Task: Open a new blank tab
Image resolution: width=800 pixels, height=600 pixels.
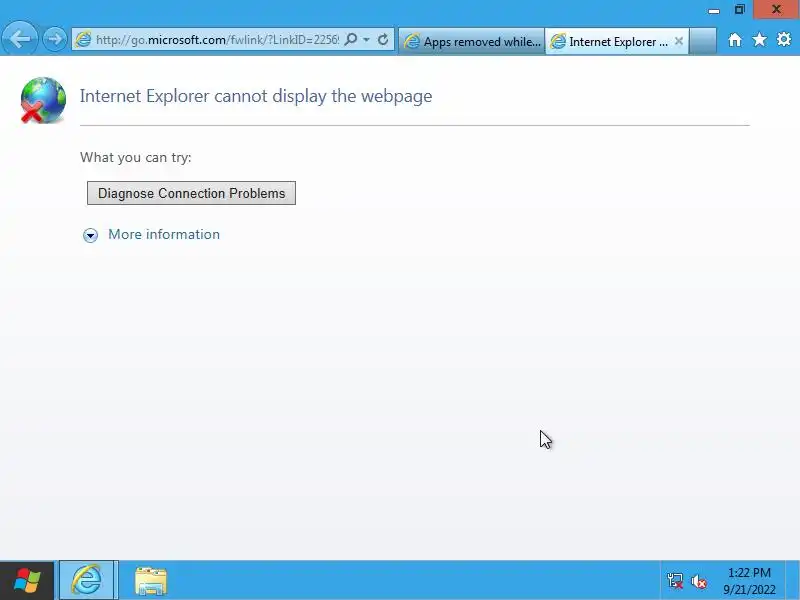Action: tap(703, 41)
